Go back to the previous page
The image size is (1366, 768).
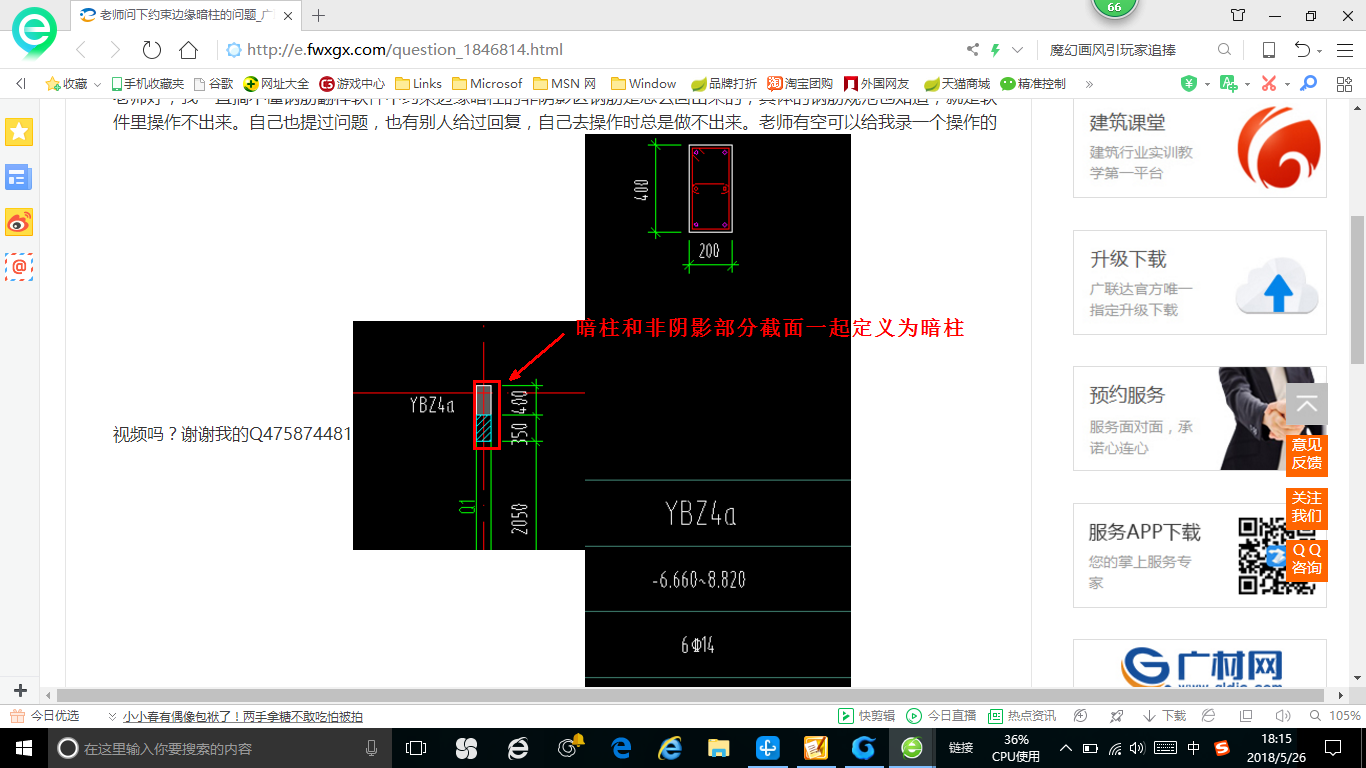click(x=82, y=50)
